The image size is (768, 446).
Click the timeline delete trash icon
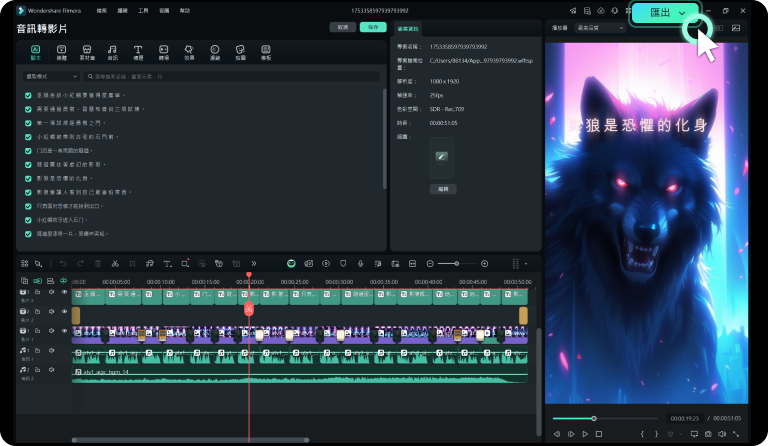pos(97,264)
